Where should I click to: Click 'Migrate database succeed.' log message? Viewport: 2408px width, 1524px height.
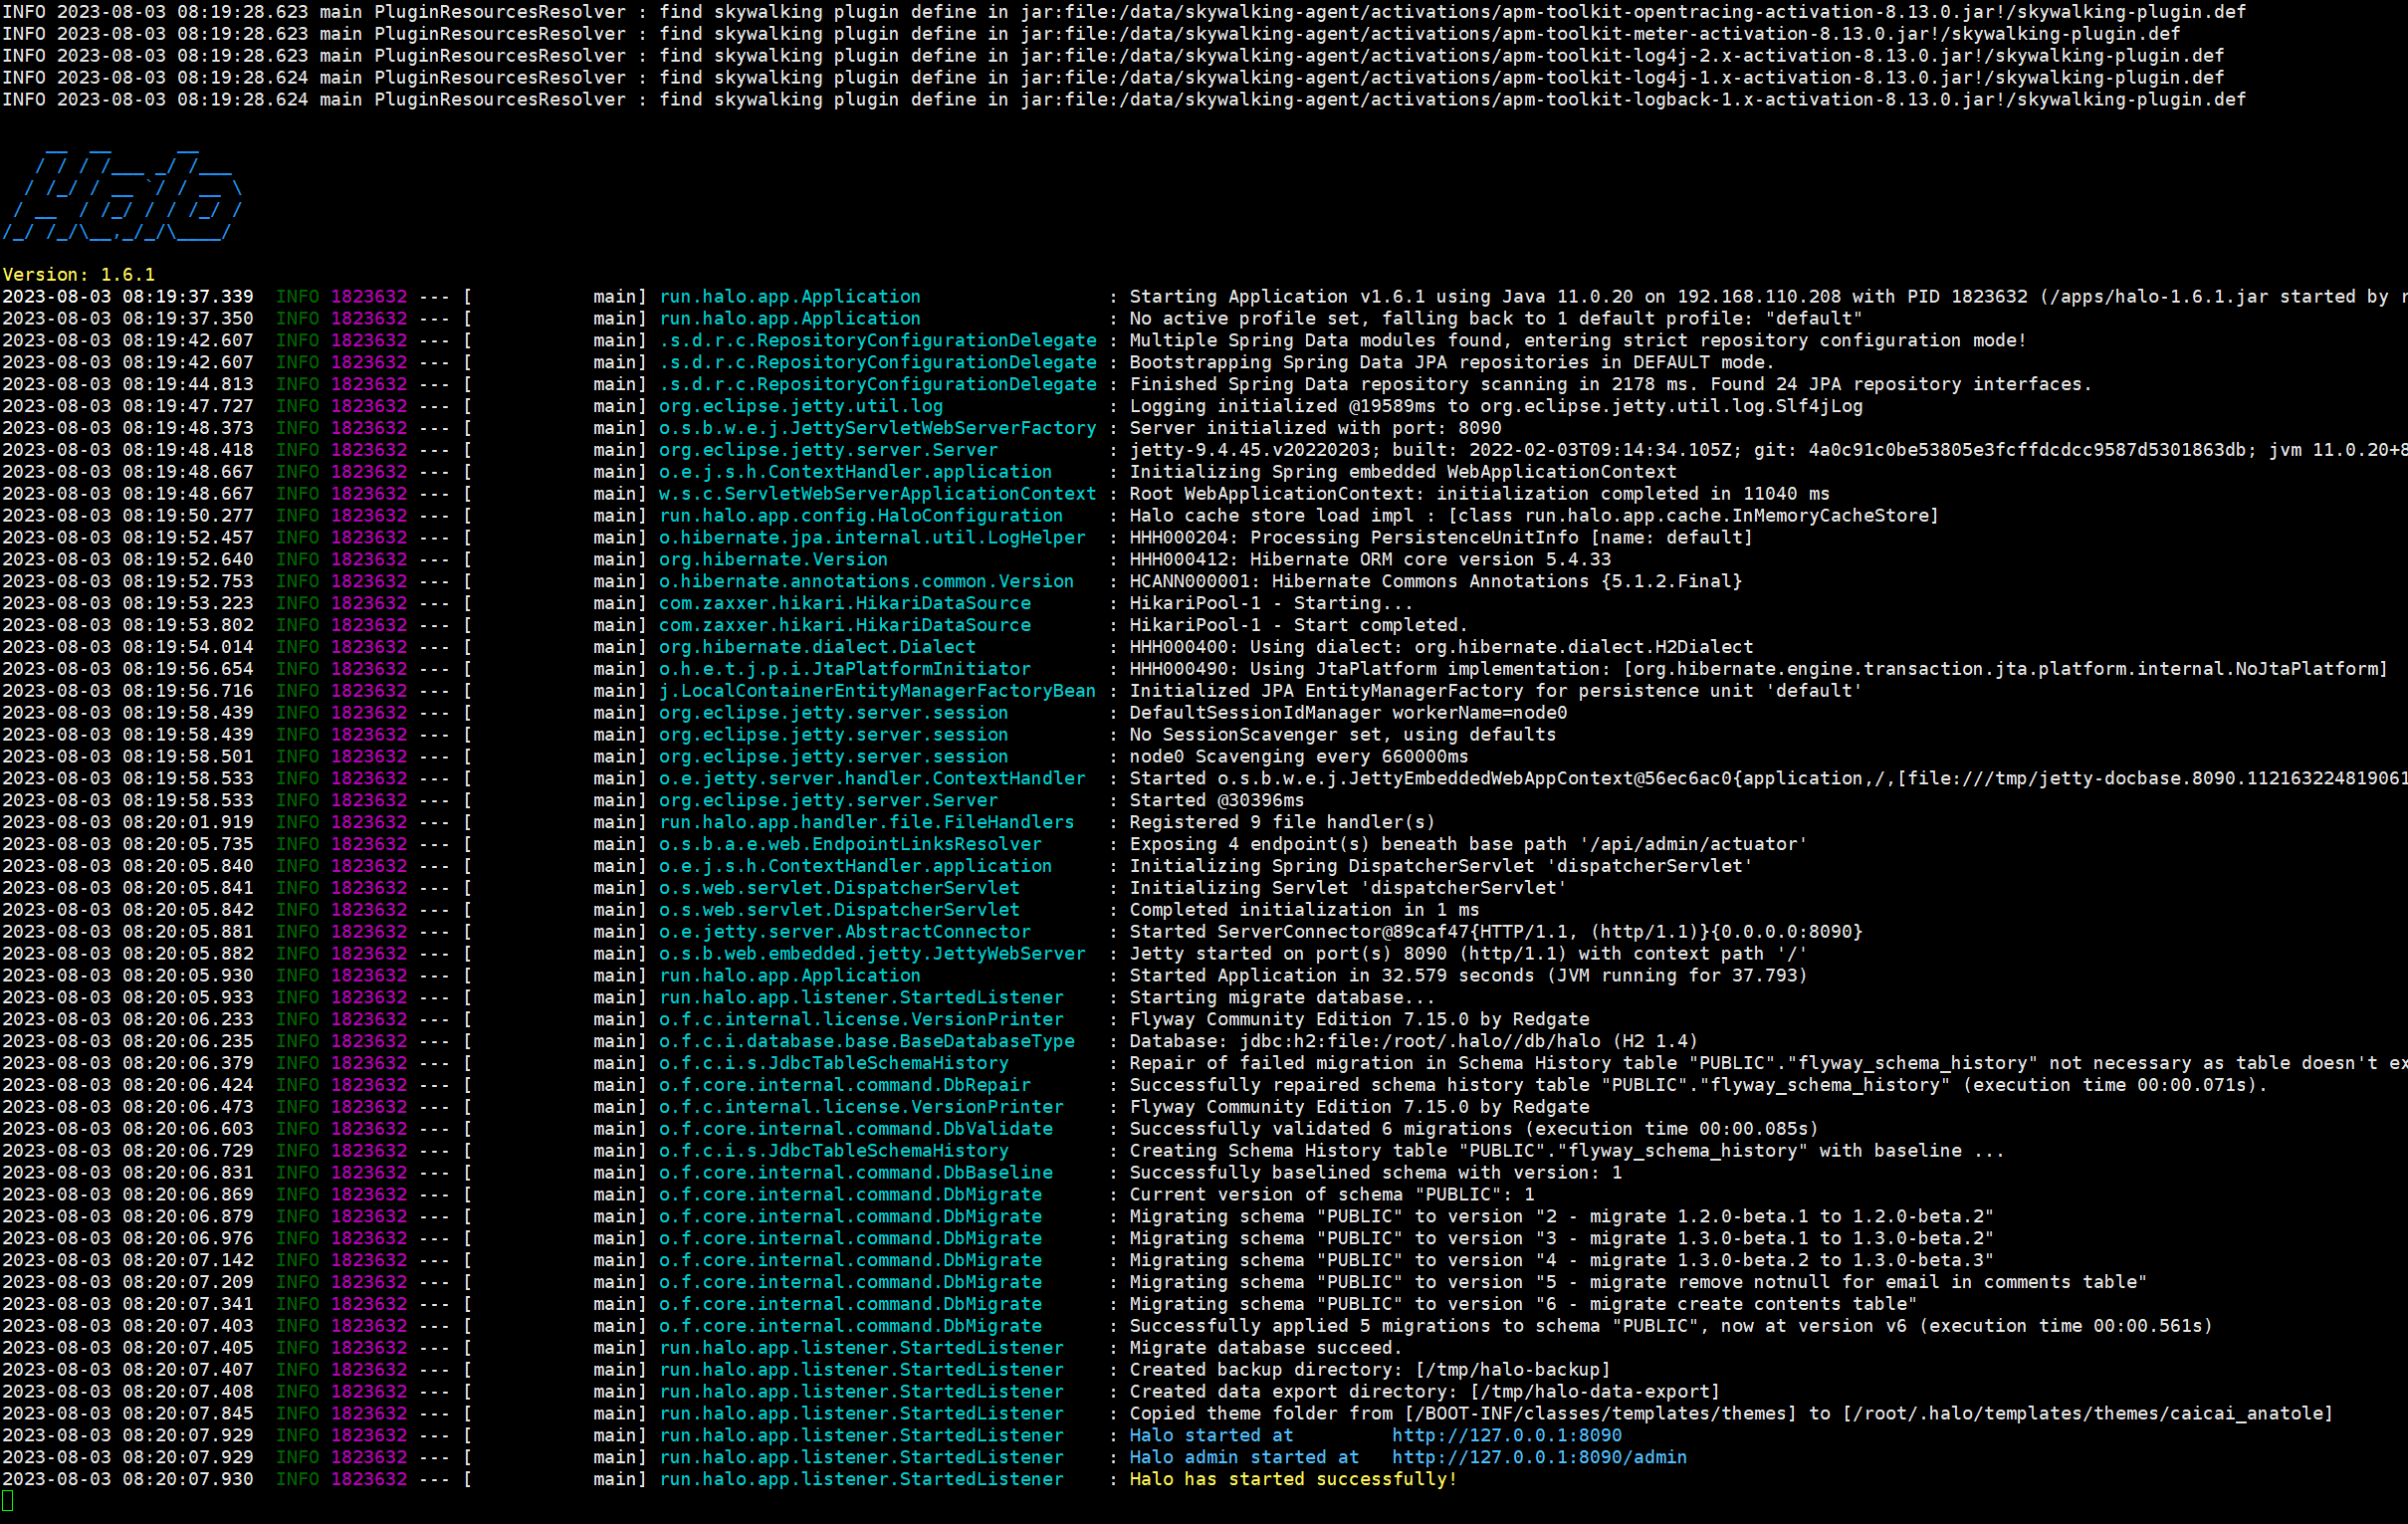point(1265,1348)
